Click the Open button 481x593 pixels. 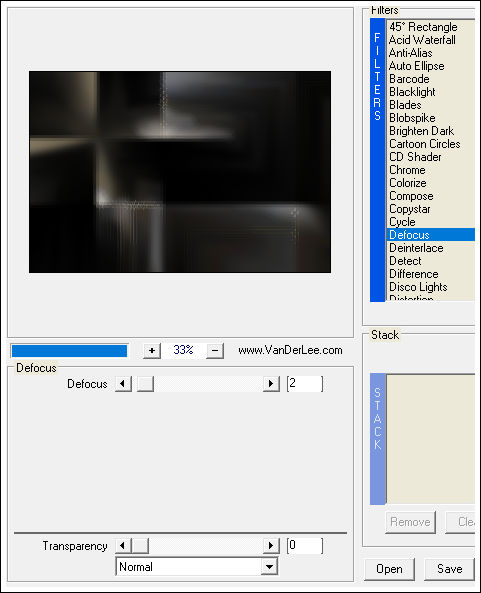[389, 569]
